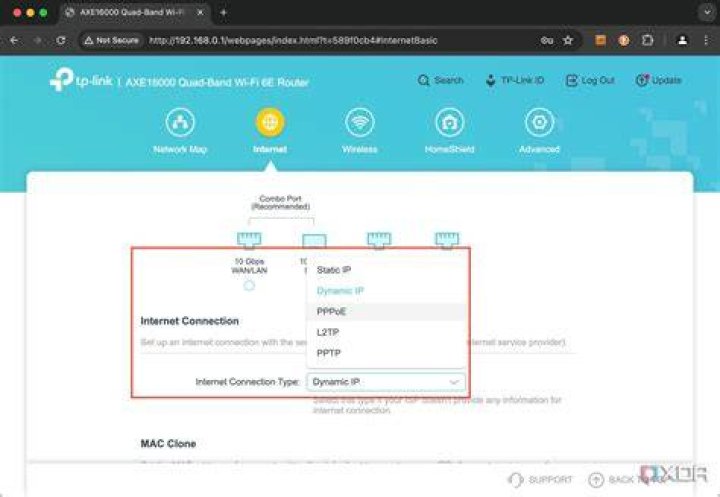Click the Internet Connection heading
720x497 pixels.
[190, 321]
